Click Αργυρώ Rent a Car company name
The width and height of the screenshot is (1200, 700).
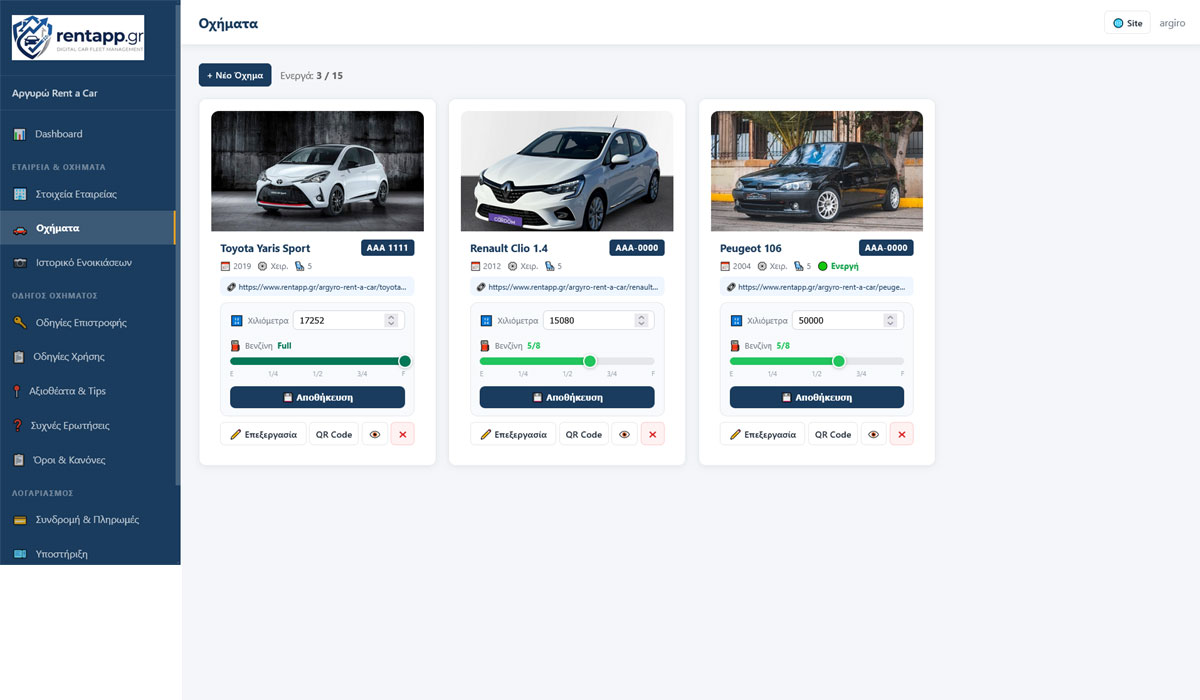point(55,93)
